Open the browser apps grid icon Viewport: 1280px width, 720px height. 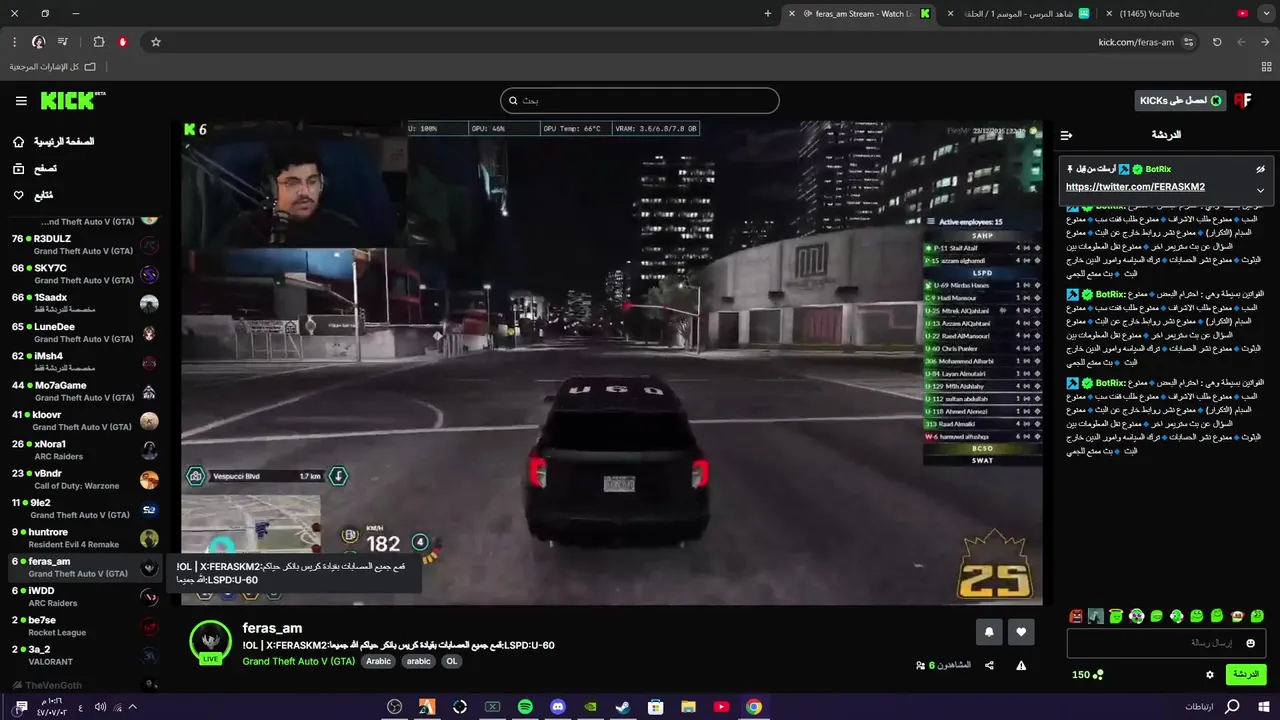click(1266, 67)
